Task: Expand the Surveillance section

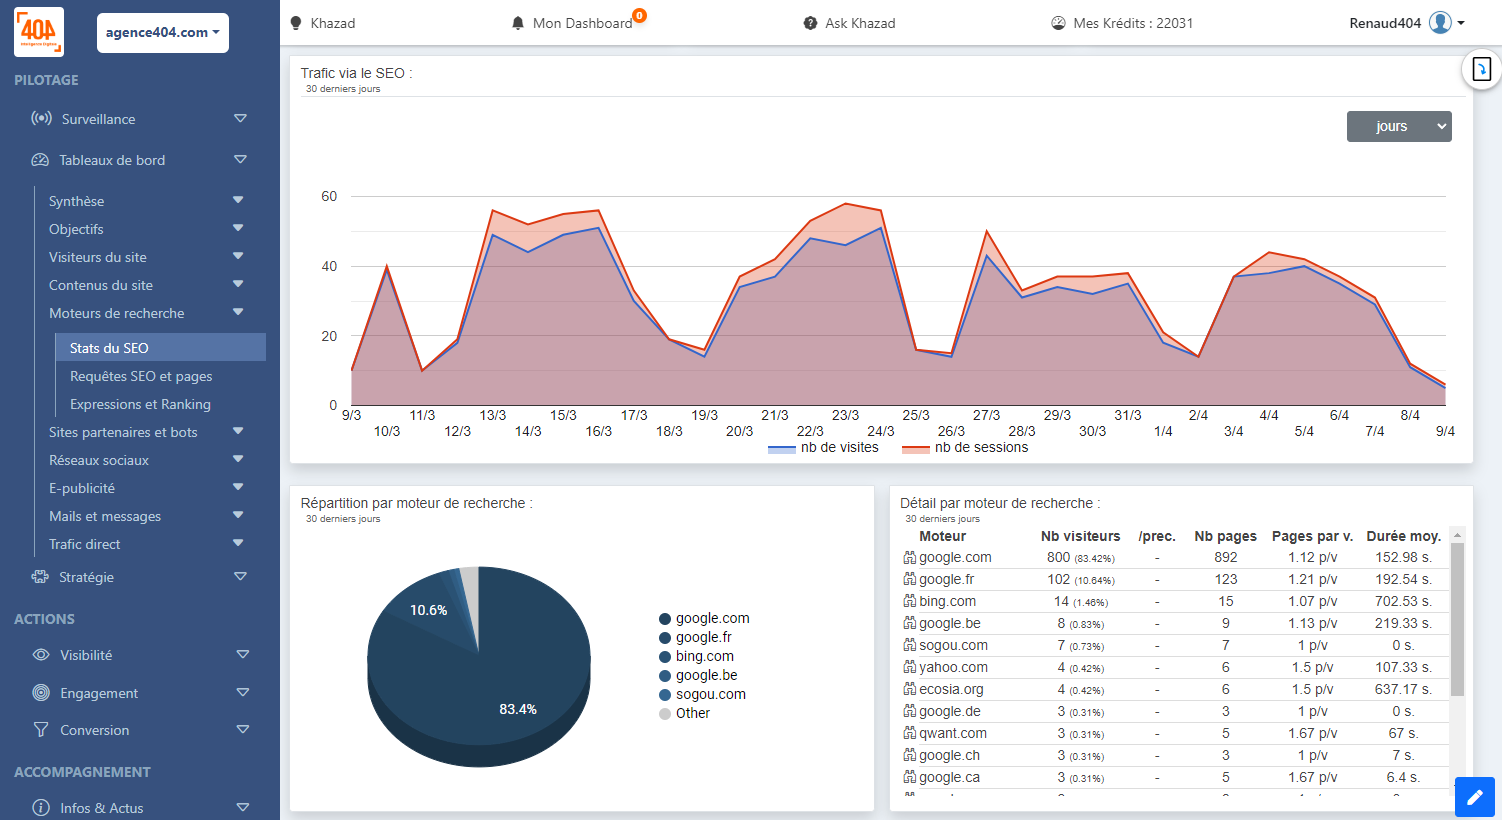Action: [240, 118]
